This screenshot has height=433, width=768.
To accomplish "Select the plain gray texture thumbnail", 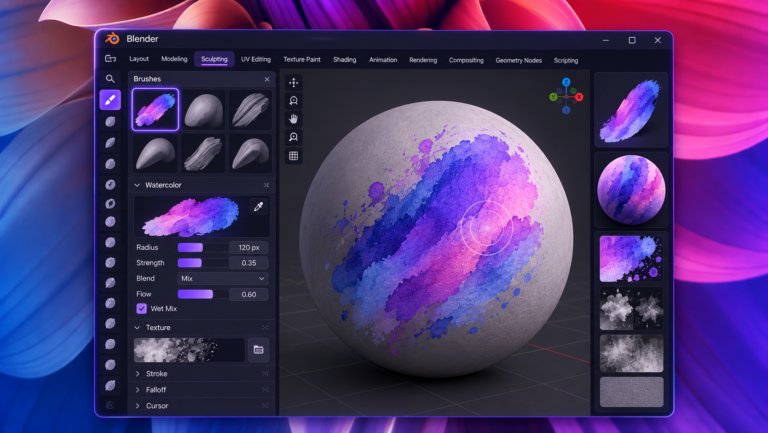I will [x=631, y=392].
